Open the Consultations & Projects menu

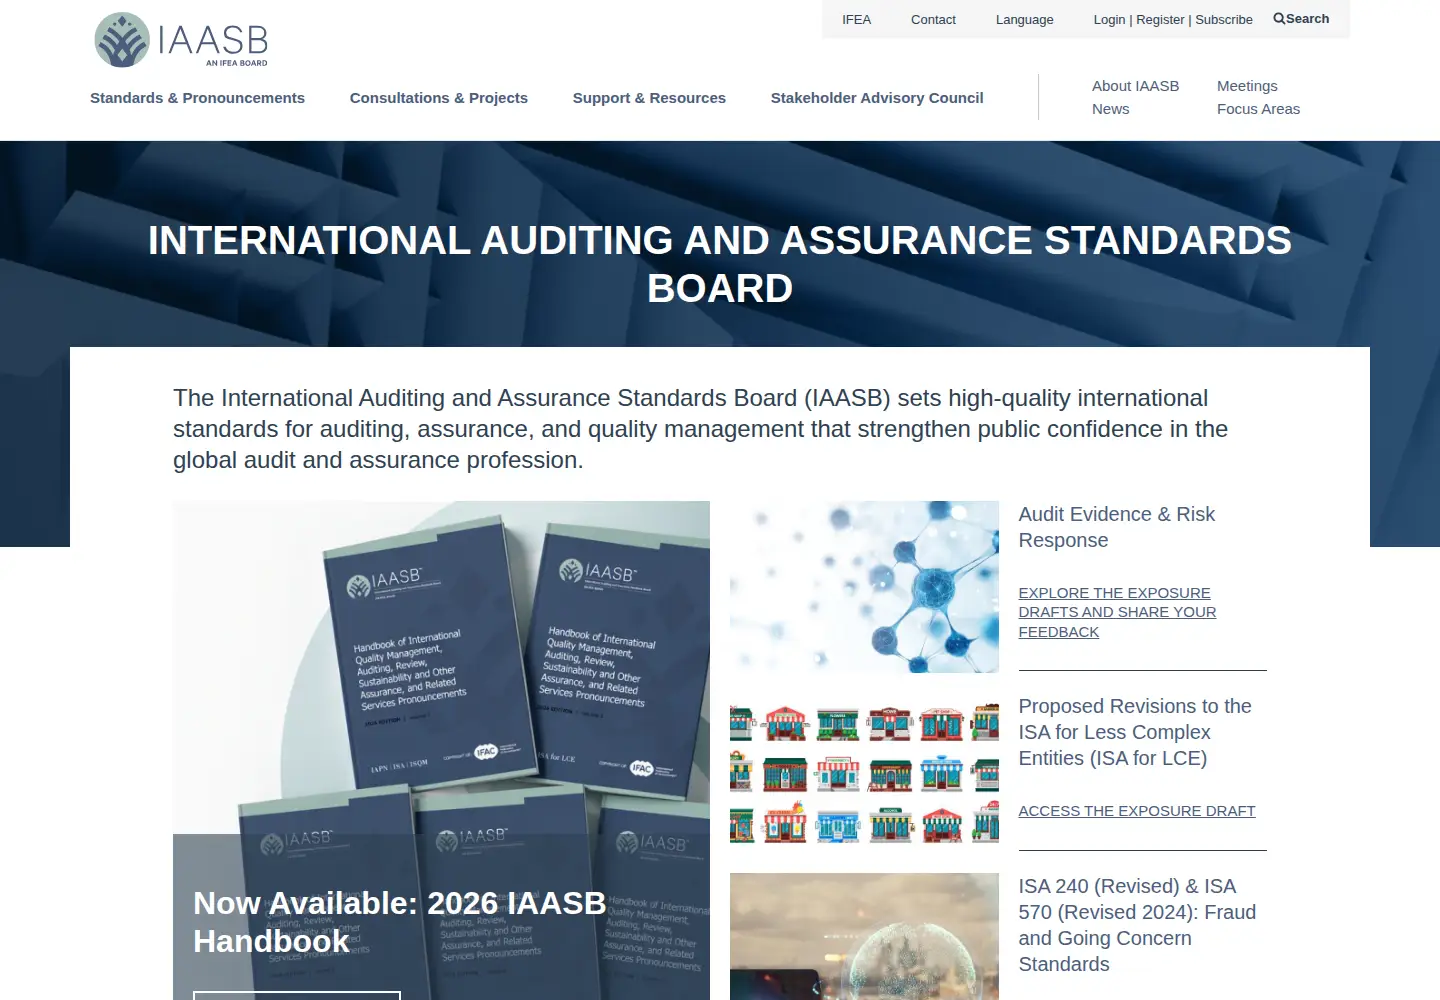coord(439,98)
